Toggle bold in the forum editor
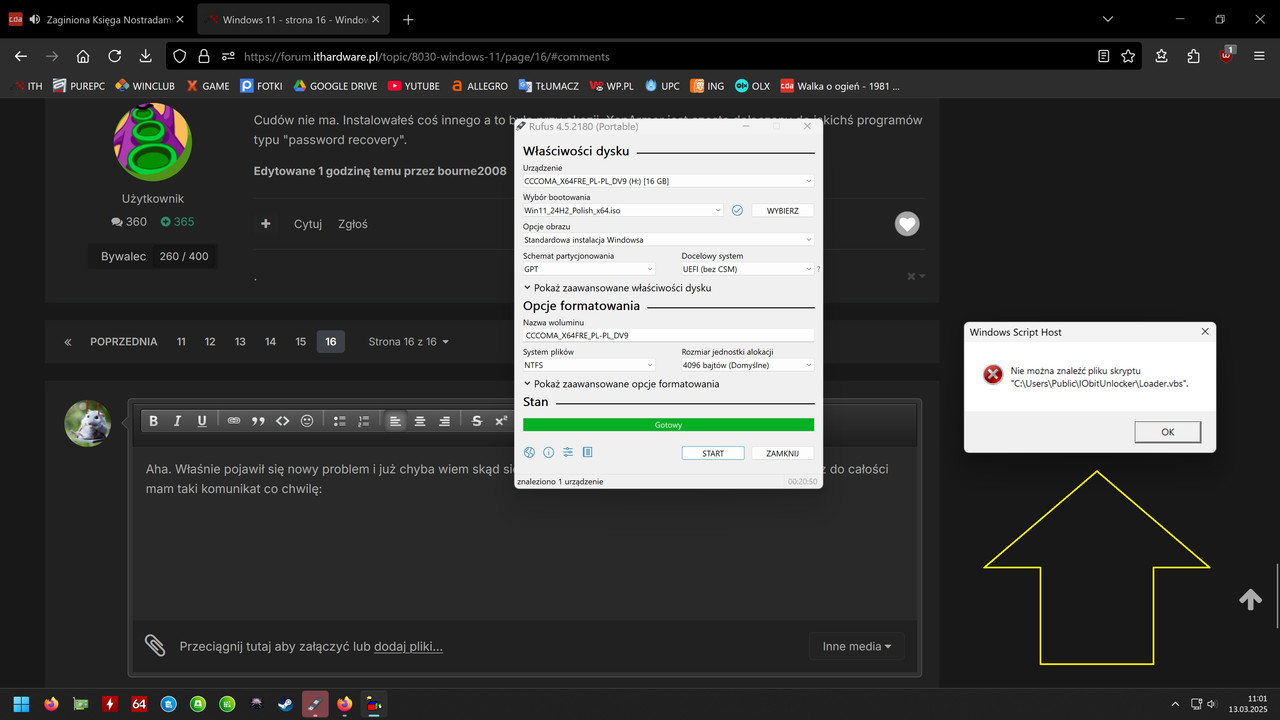 pos(153,421)
